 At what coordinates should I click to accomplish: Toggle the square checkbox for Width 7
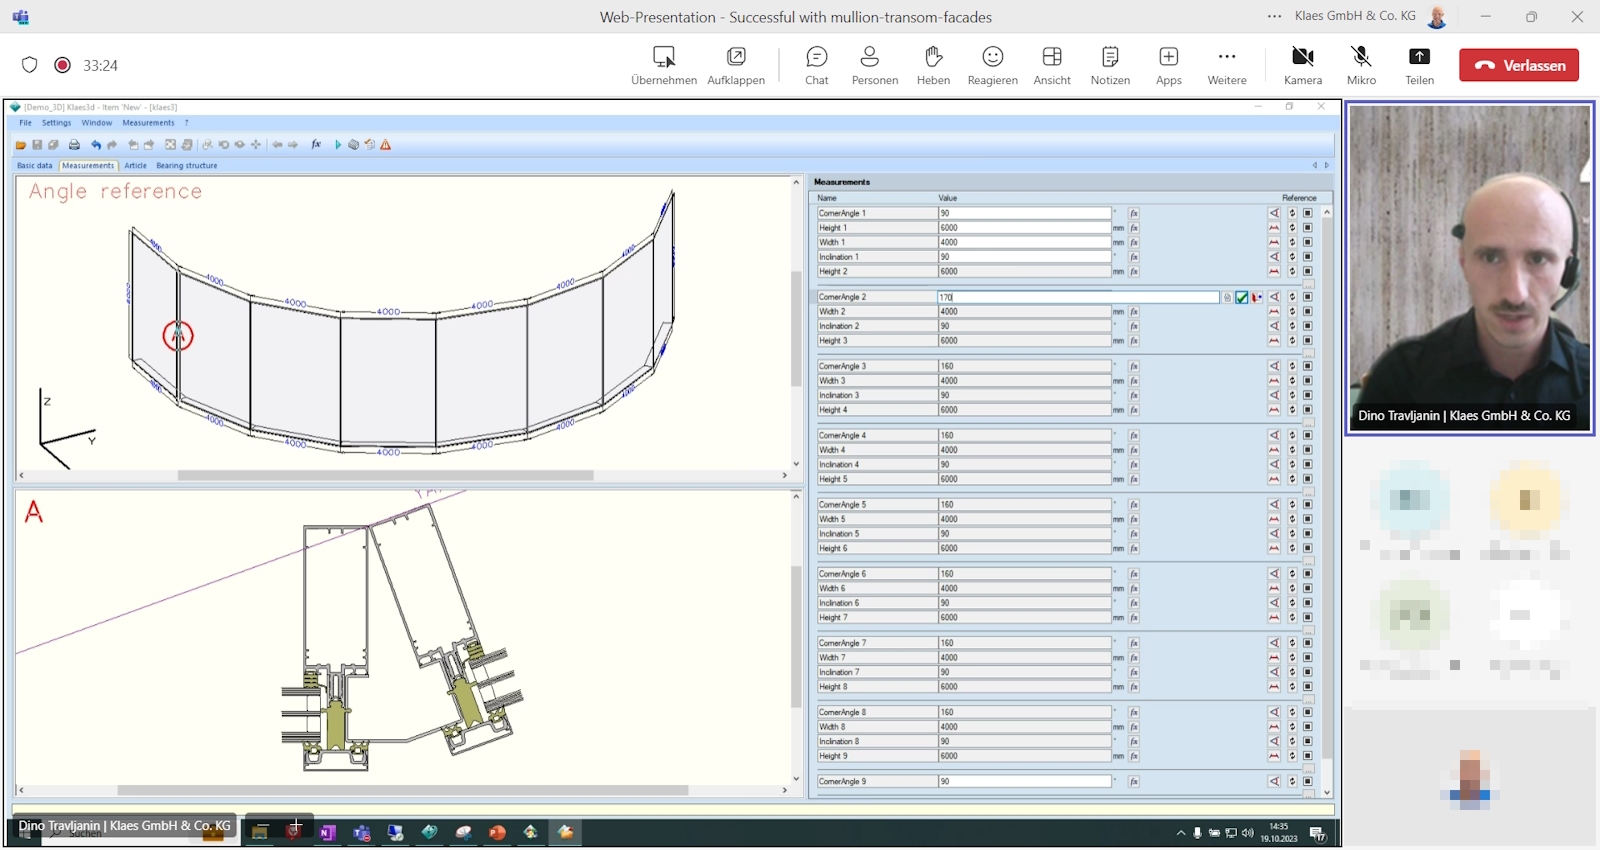pos(1307,658)
